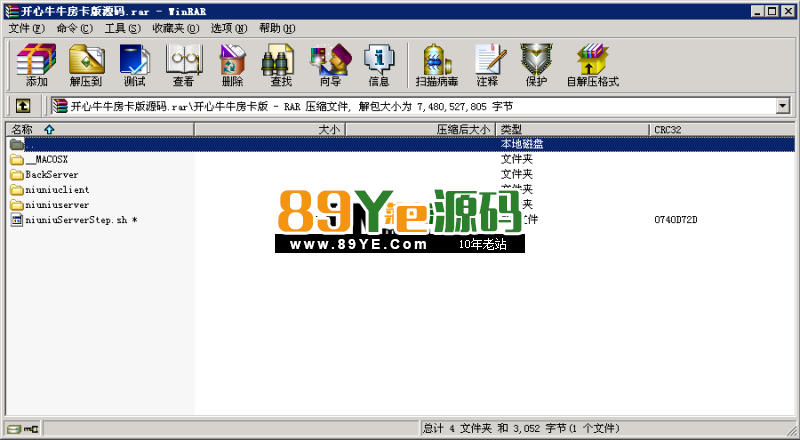This screenshot has width=800, height=440.
Task: Open the Commands (命令) menu
Action: 74,28
